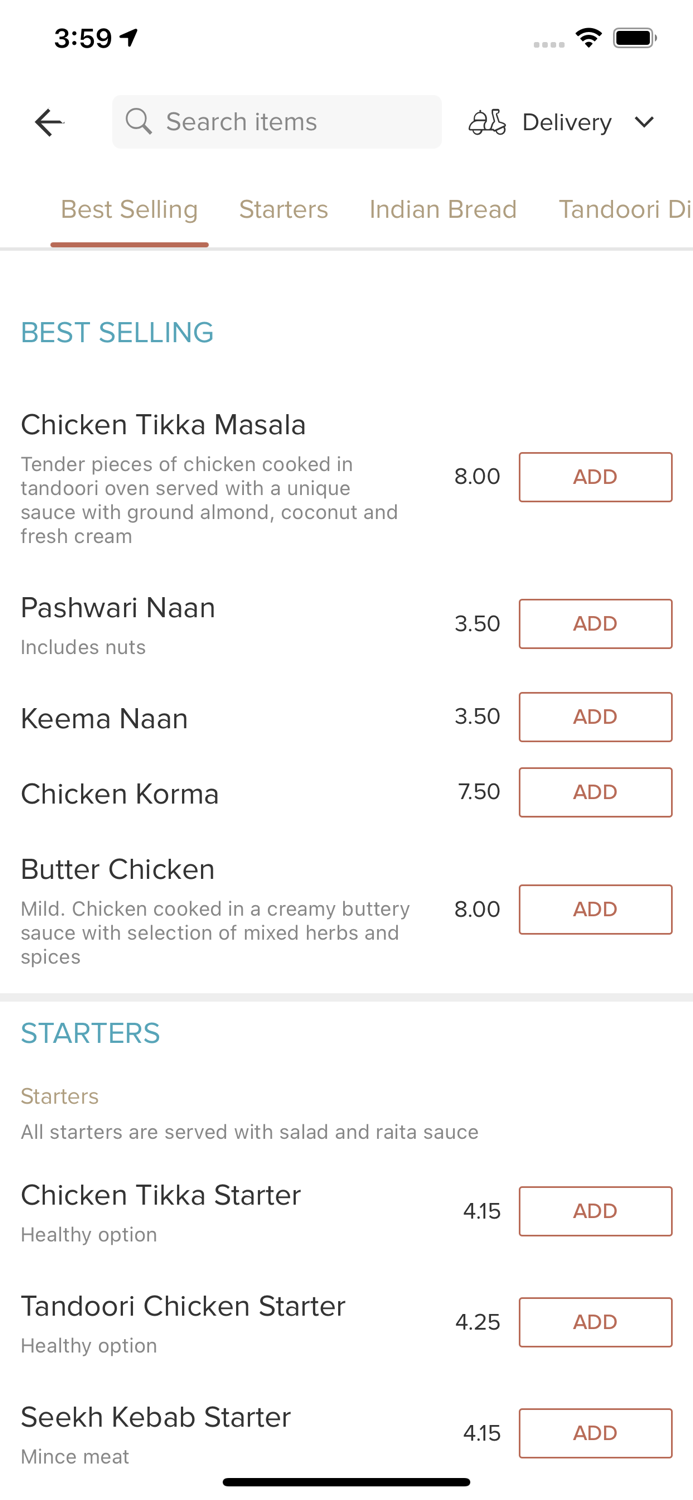Tap the home indicator bar

click(x=346, y=1482)
